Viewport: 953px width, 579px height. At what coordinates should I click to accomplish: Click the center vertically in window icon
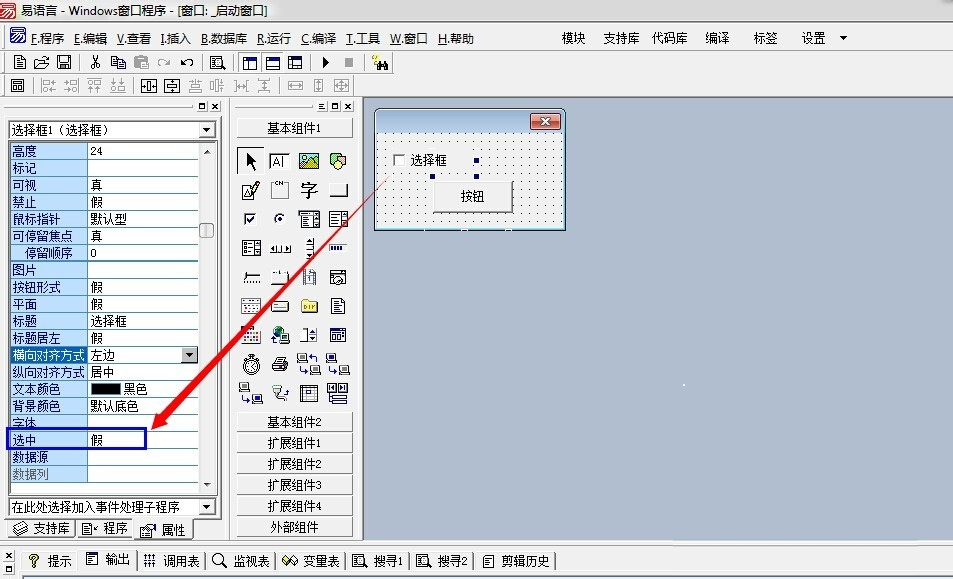172,86
